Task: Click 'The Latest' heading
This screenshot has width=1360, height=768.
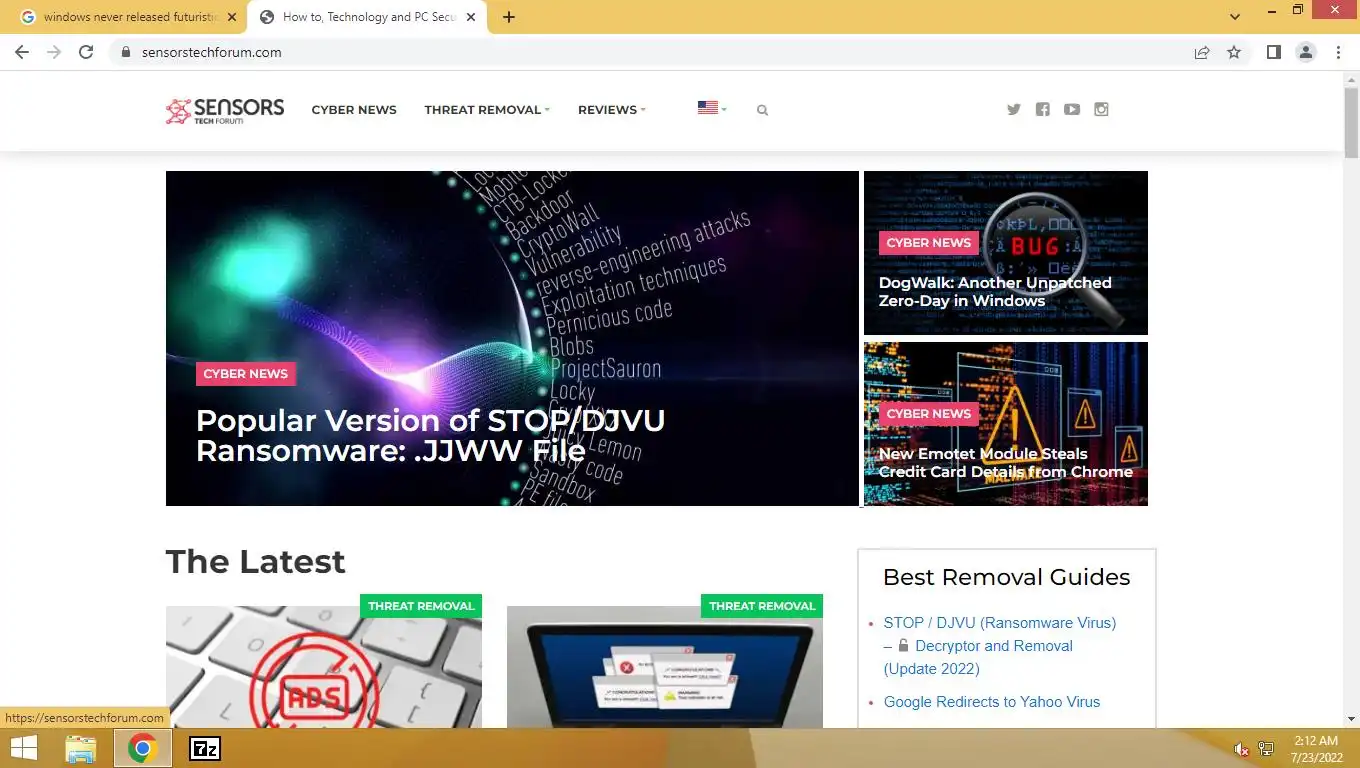Action: [255, 561]
